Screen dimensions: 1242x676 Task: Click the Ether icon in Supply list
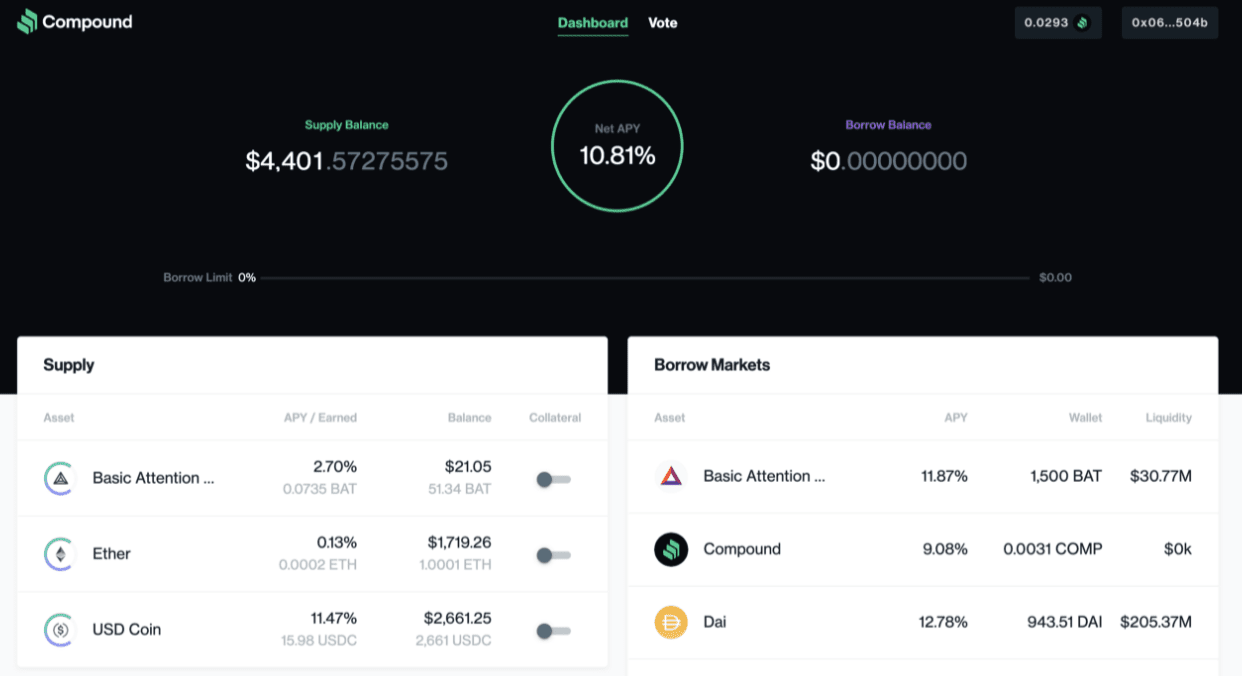[x=60, y=554]
